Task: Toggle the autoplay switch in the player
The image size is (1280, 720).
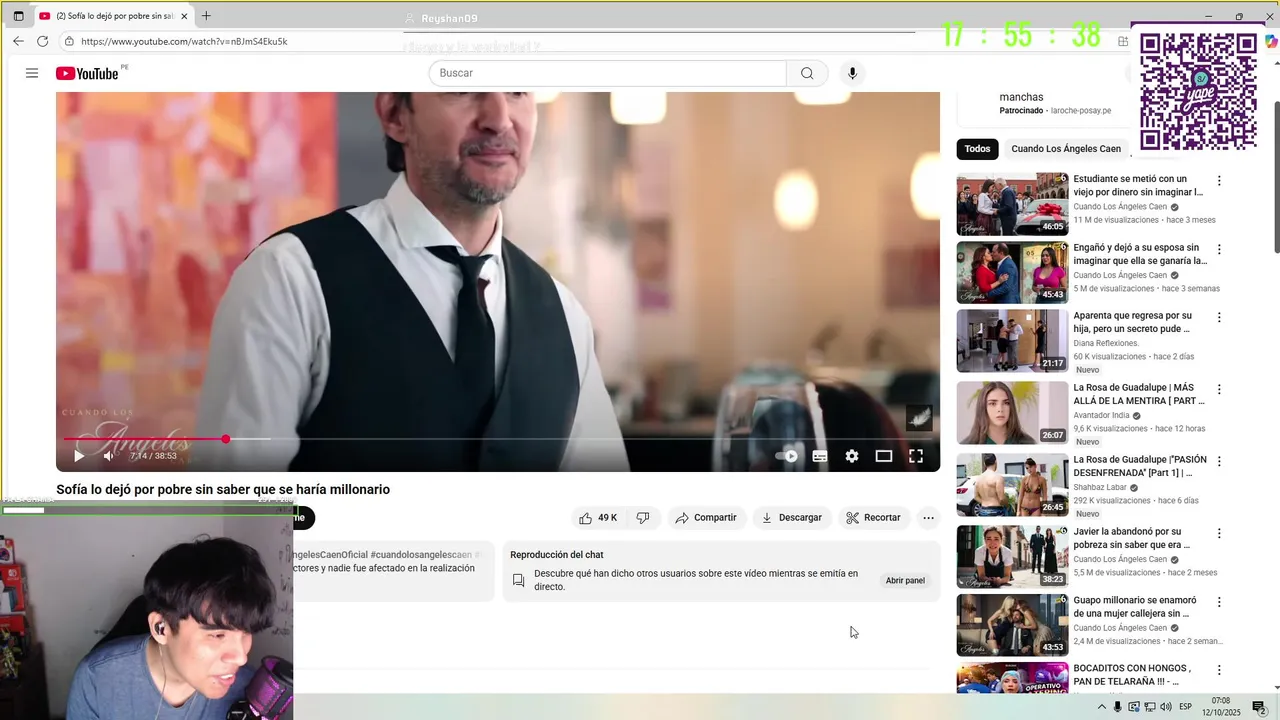Action: (x=787, y=456)
